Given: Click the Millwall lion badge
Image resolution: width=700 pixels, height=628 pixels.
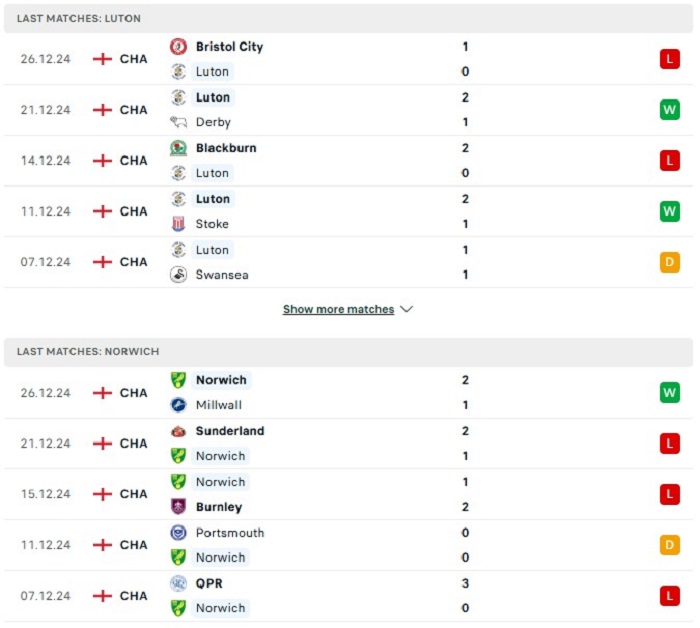Looking at the screenshot, I should click(x=179, y=405).
